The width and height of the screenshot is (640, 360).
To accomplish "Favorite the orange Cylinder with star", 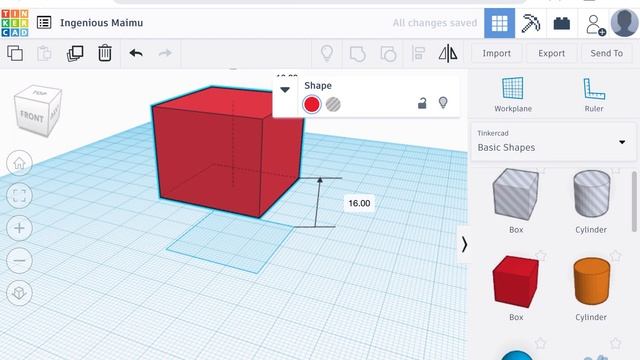I will tap(616, 256).
